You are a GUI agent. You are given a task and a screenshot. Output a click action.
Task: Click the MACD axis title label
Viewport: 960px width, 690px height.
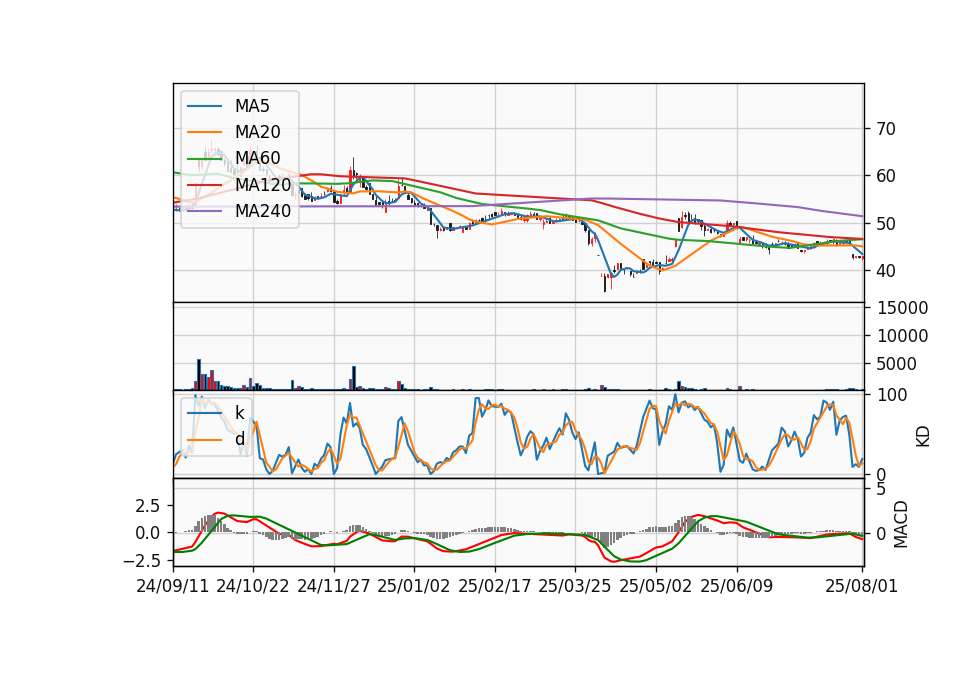[901, 524]
